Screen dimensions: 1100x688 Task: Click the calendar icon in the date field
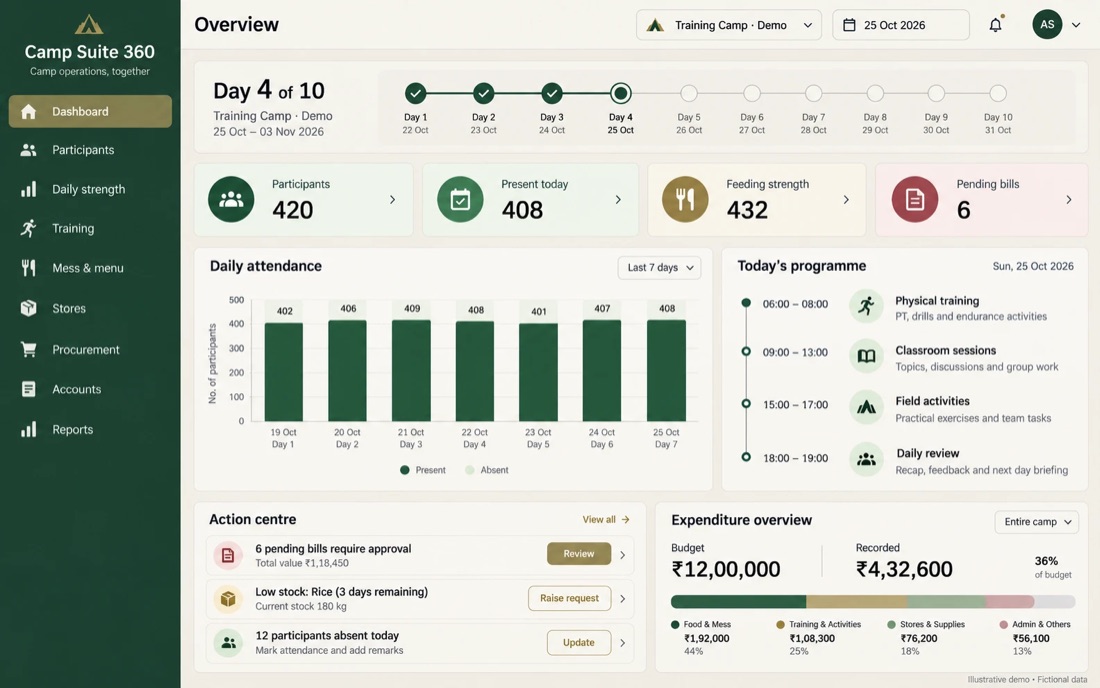[849, 25]
